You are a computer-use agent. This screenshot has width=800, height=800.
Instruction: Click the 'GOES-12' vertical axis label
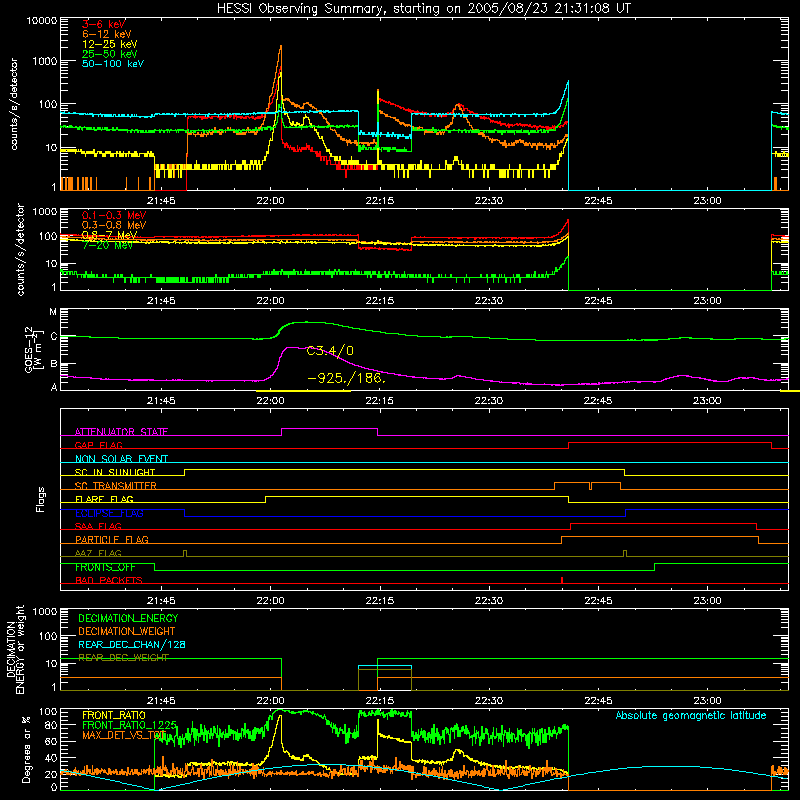tap(29, 350)
